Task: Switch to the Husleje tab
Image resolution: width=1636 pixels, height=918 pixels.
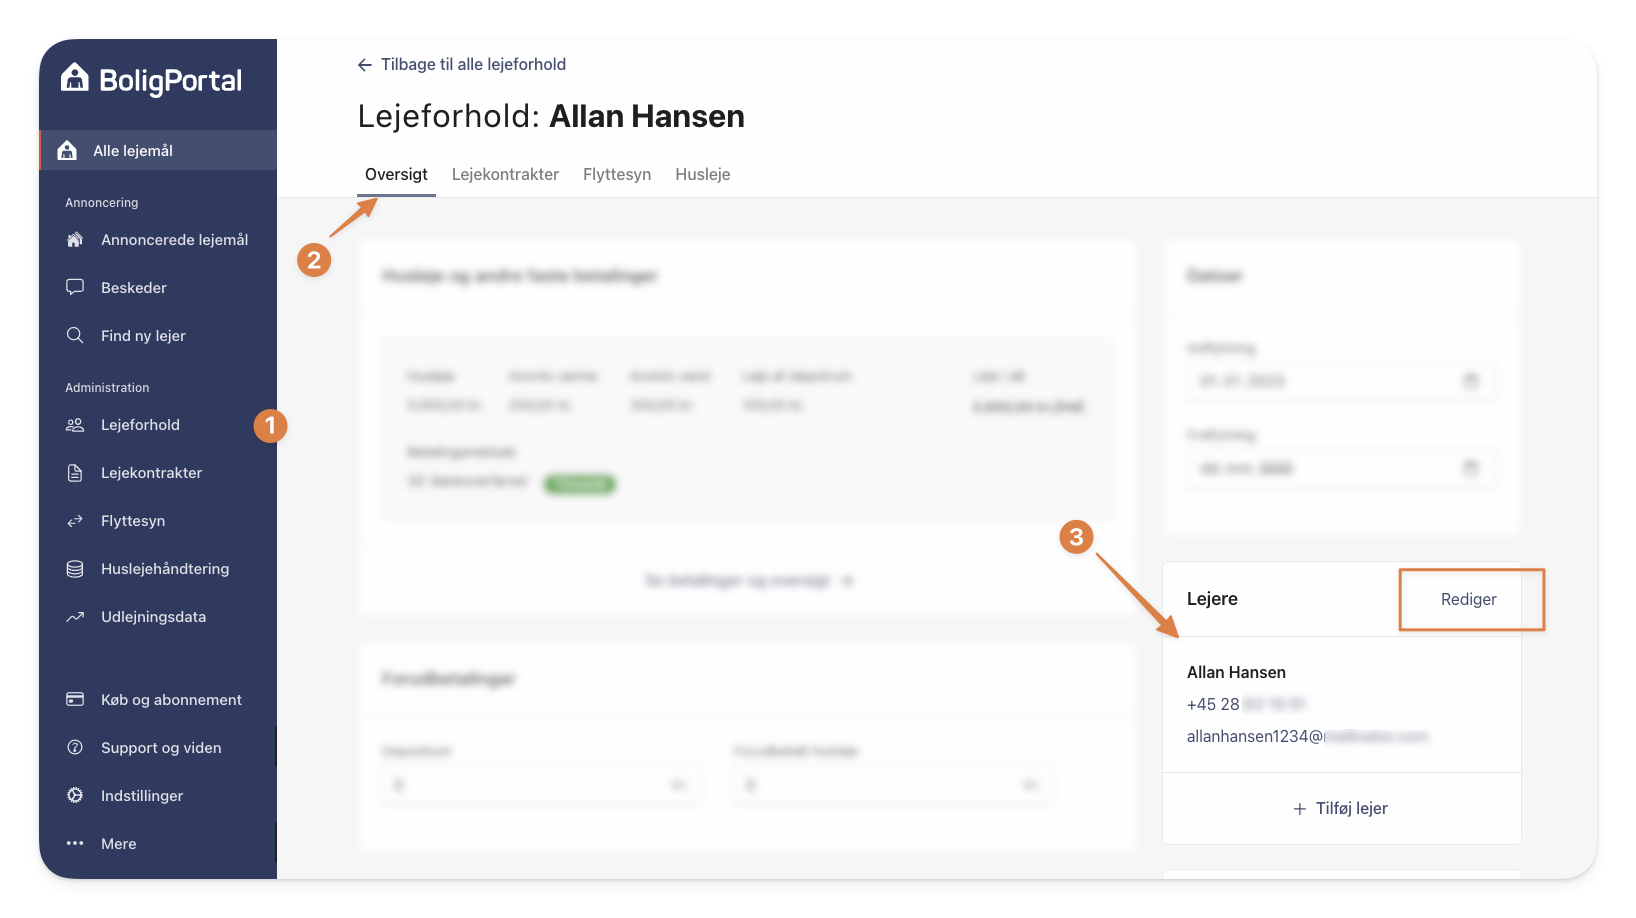Action: [x=703, y=174]
